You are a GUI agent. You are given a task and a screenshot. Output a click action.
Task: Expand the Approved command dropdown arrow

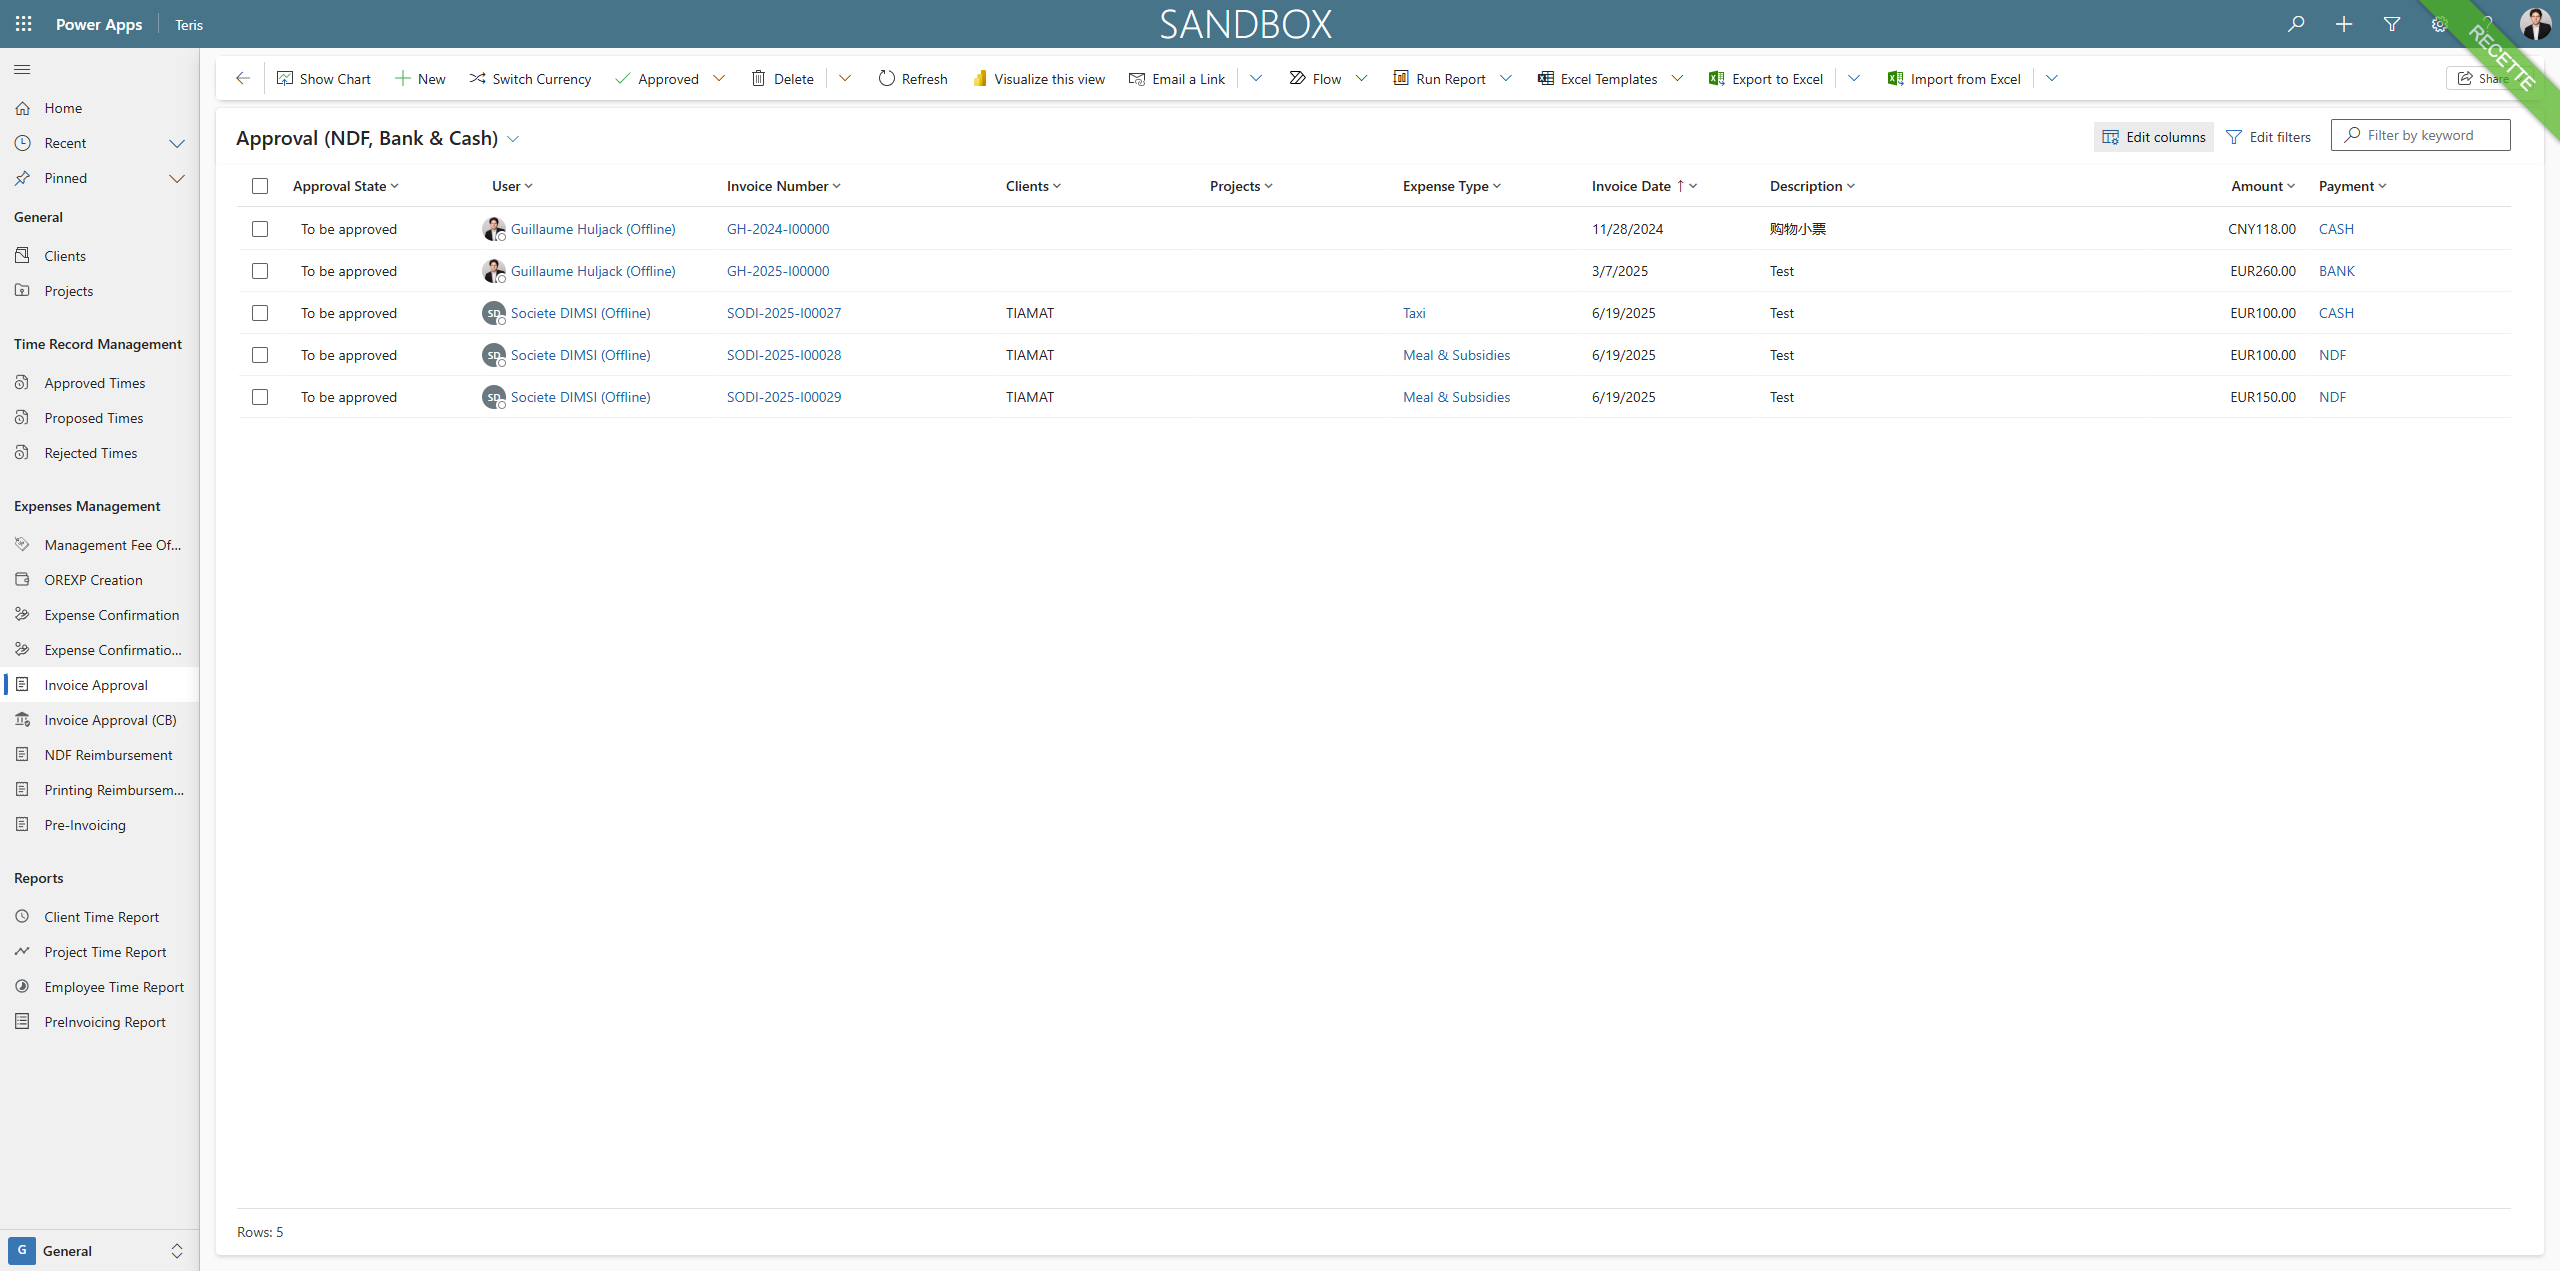tap(719, 79)
